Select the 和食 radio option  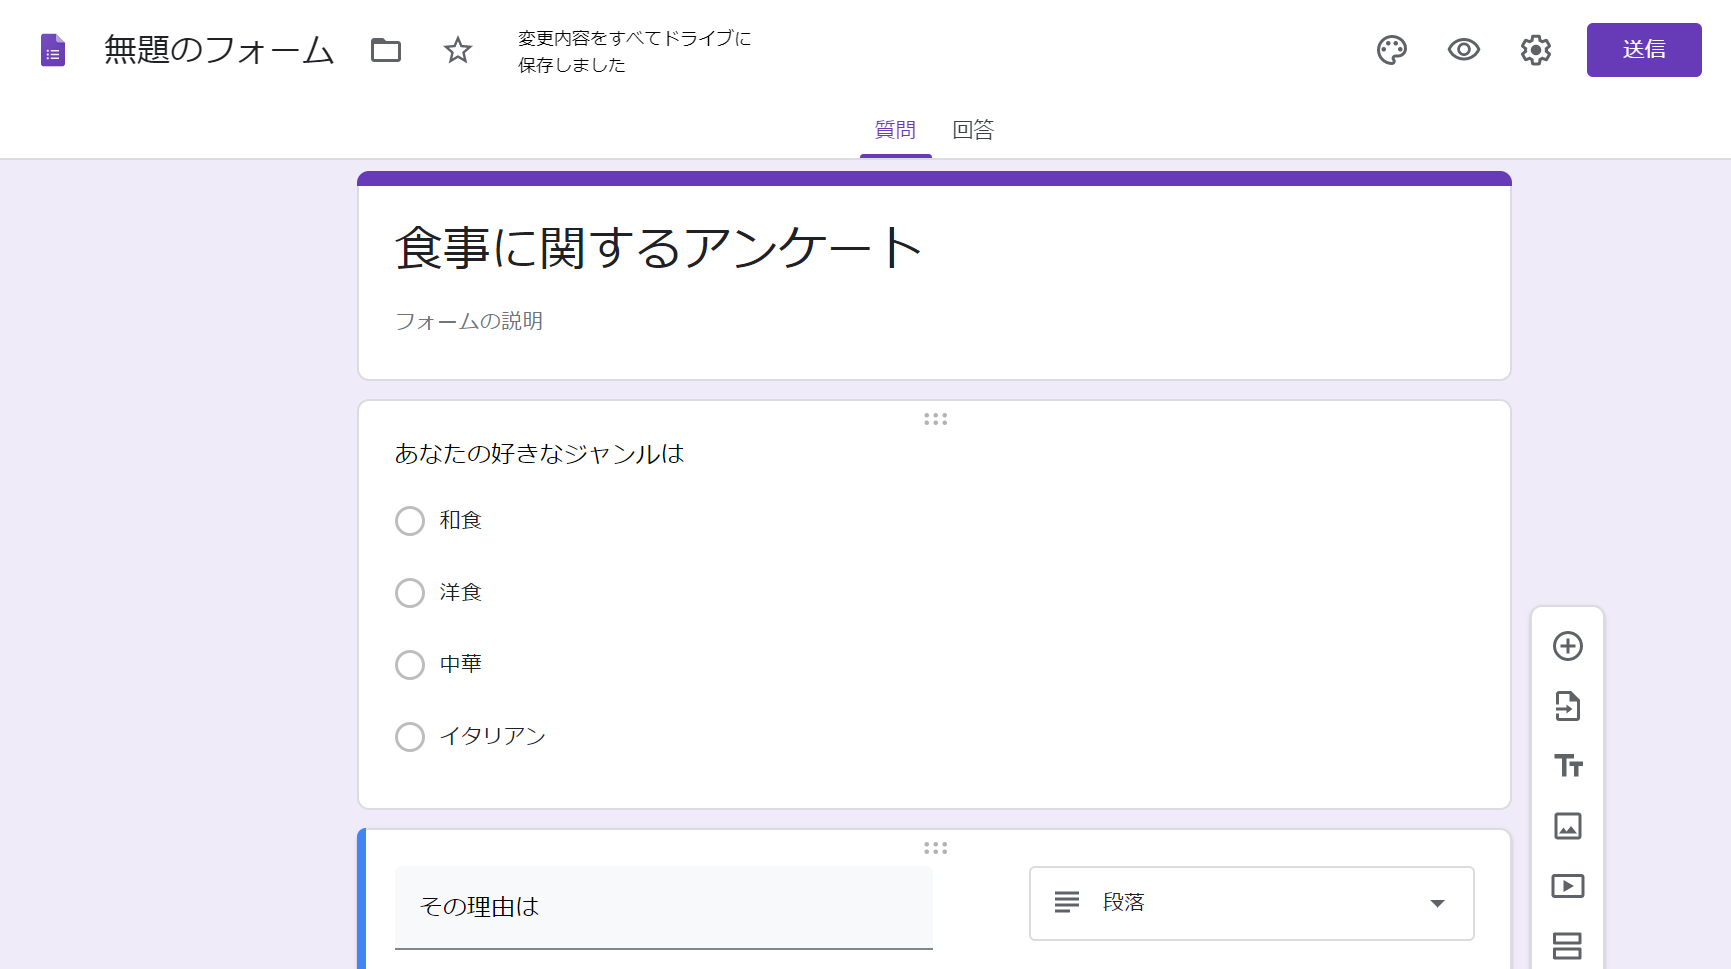click(410, 521)
